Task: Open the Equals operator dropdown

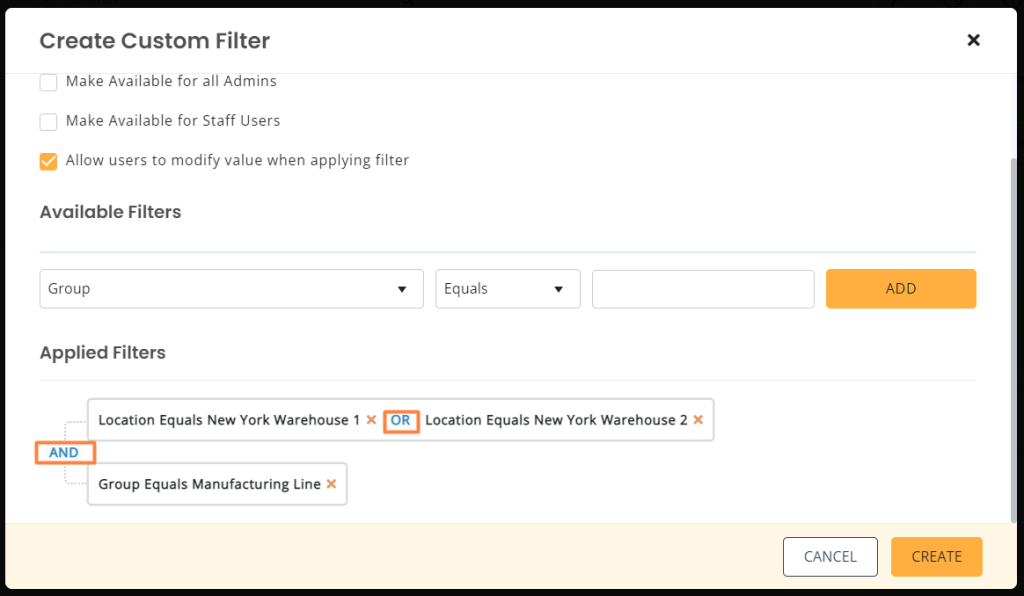Action: click(x=507, y=289)
